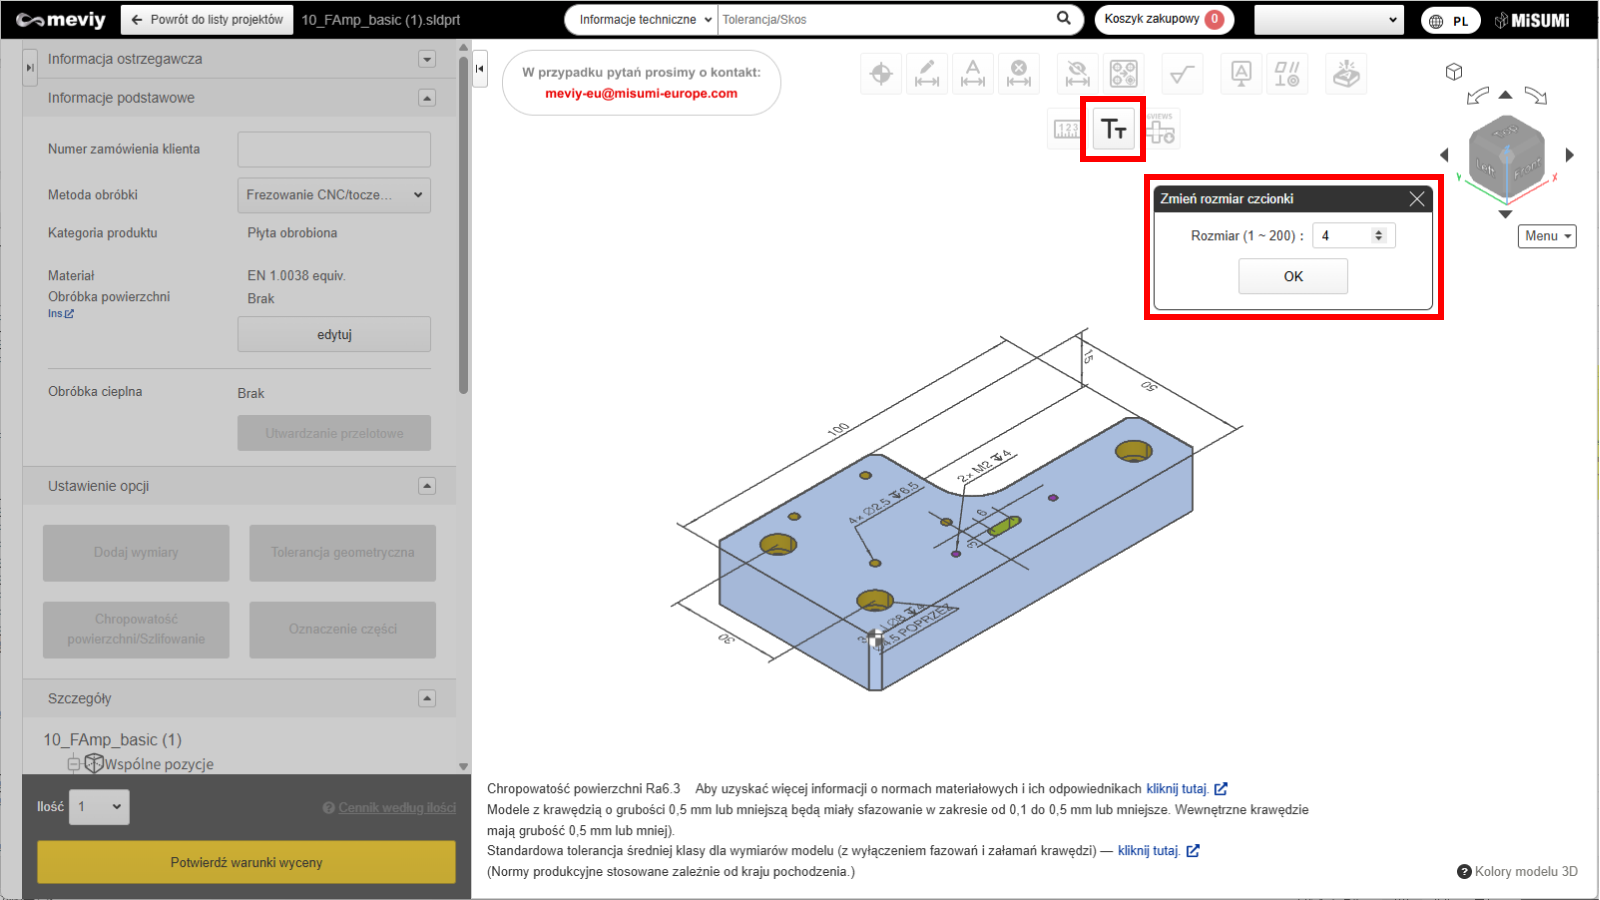Click the ruler 123 icon

coord(1067,129)
